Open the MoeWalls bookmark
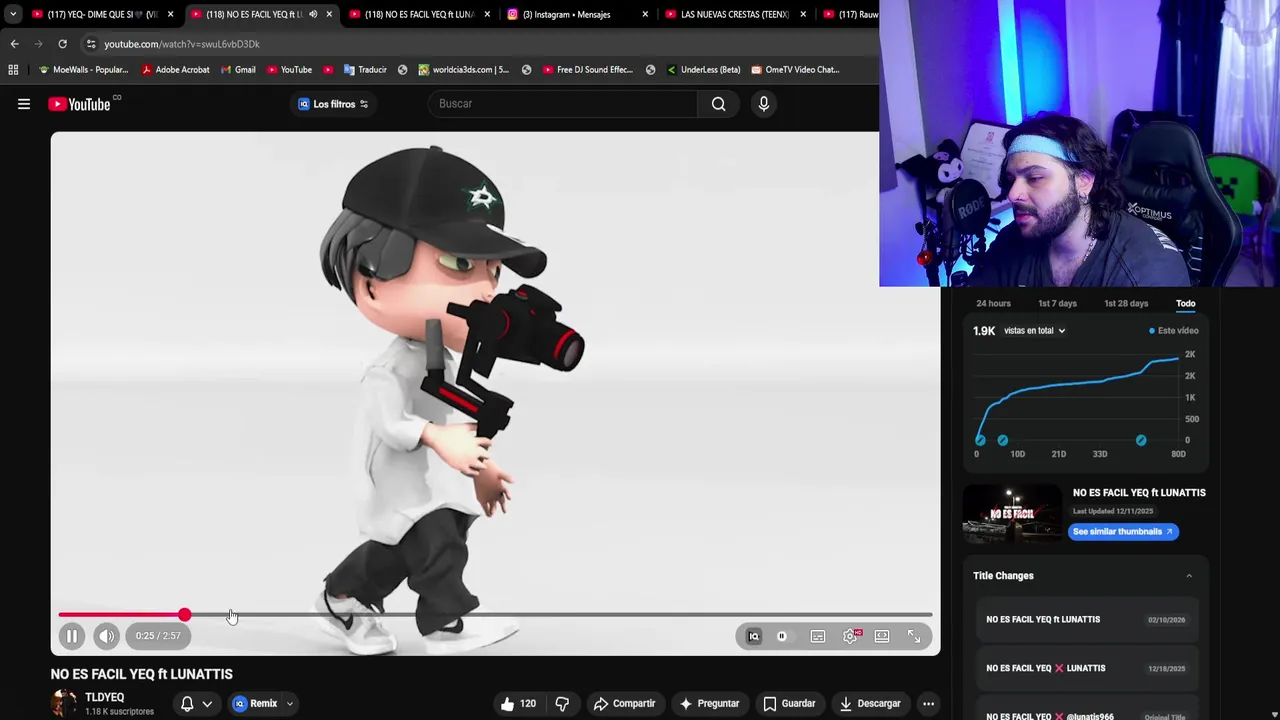The image size is (1280, 720). [83, 70]
